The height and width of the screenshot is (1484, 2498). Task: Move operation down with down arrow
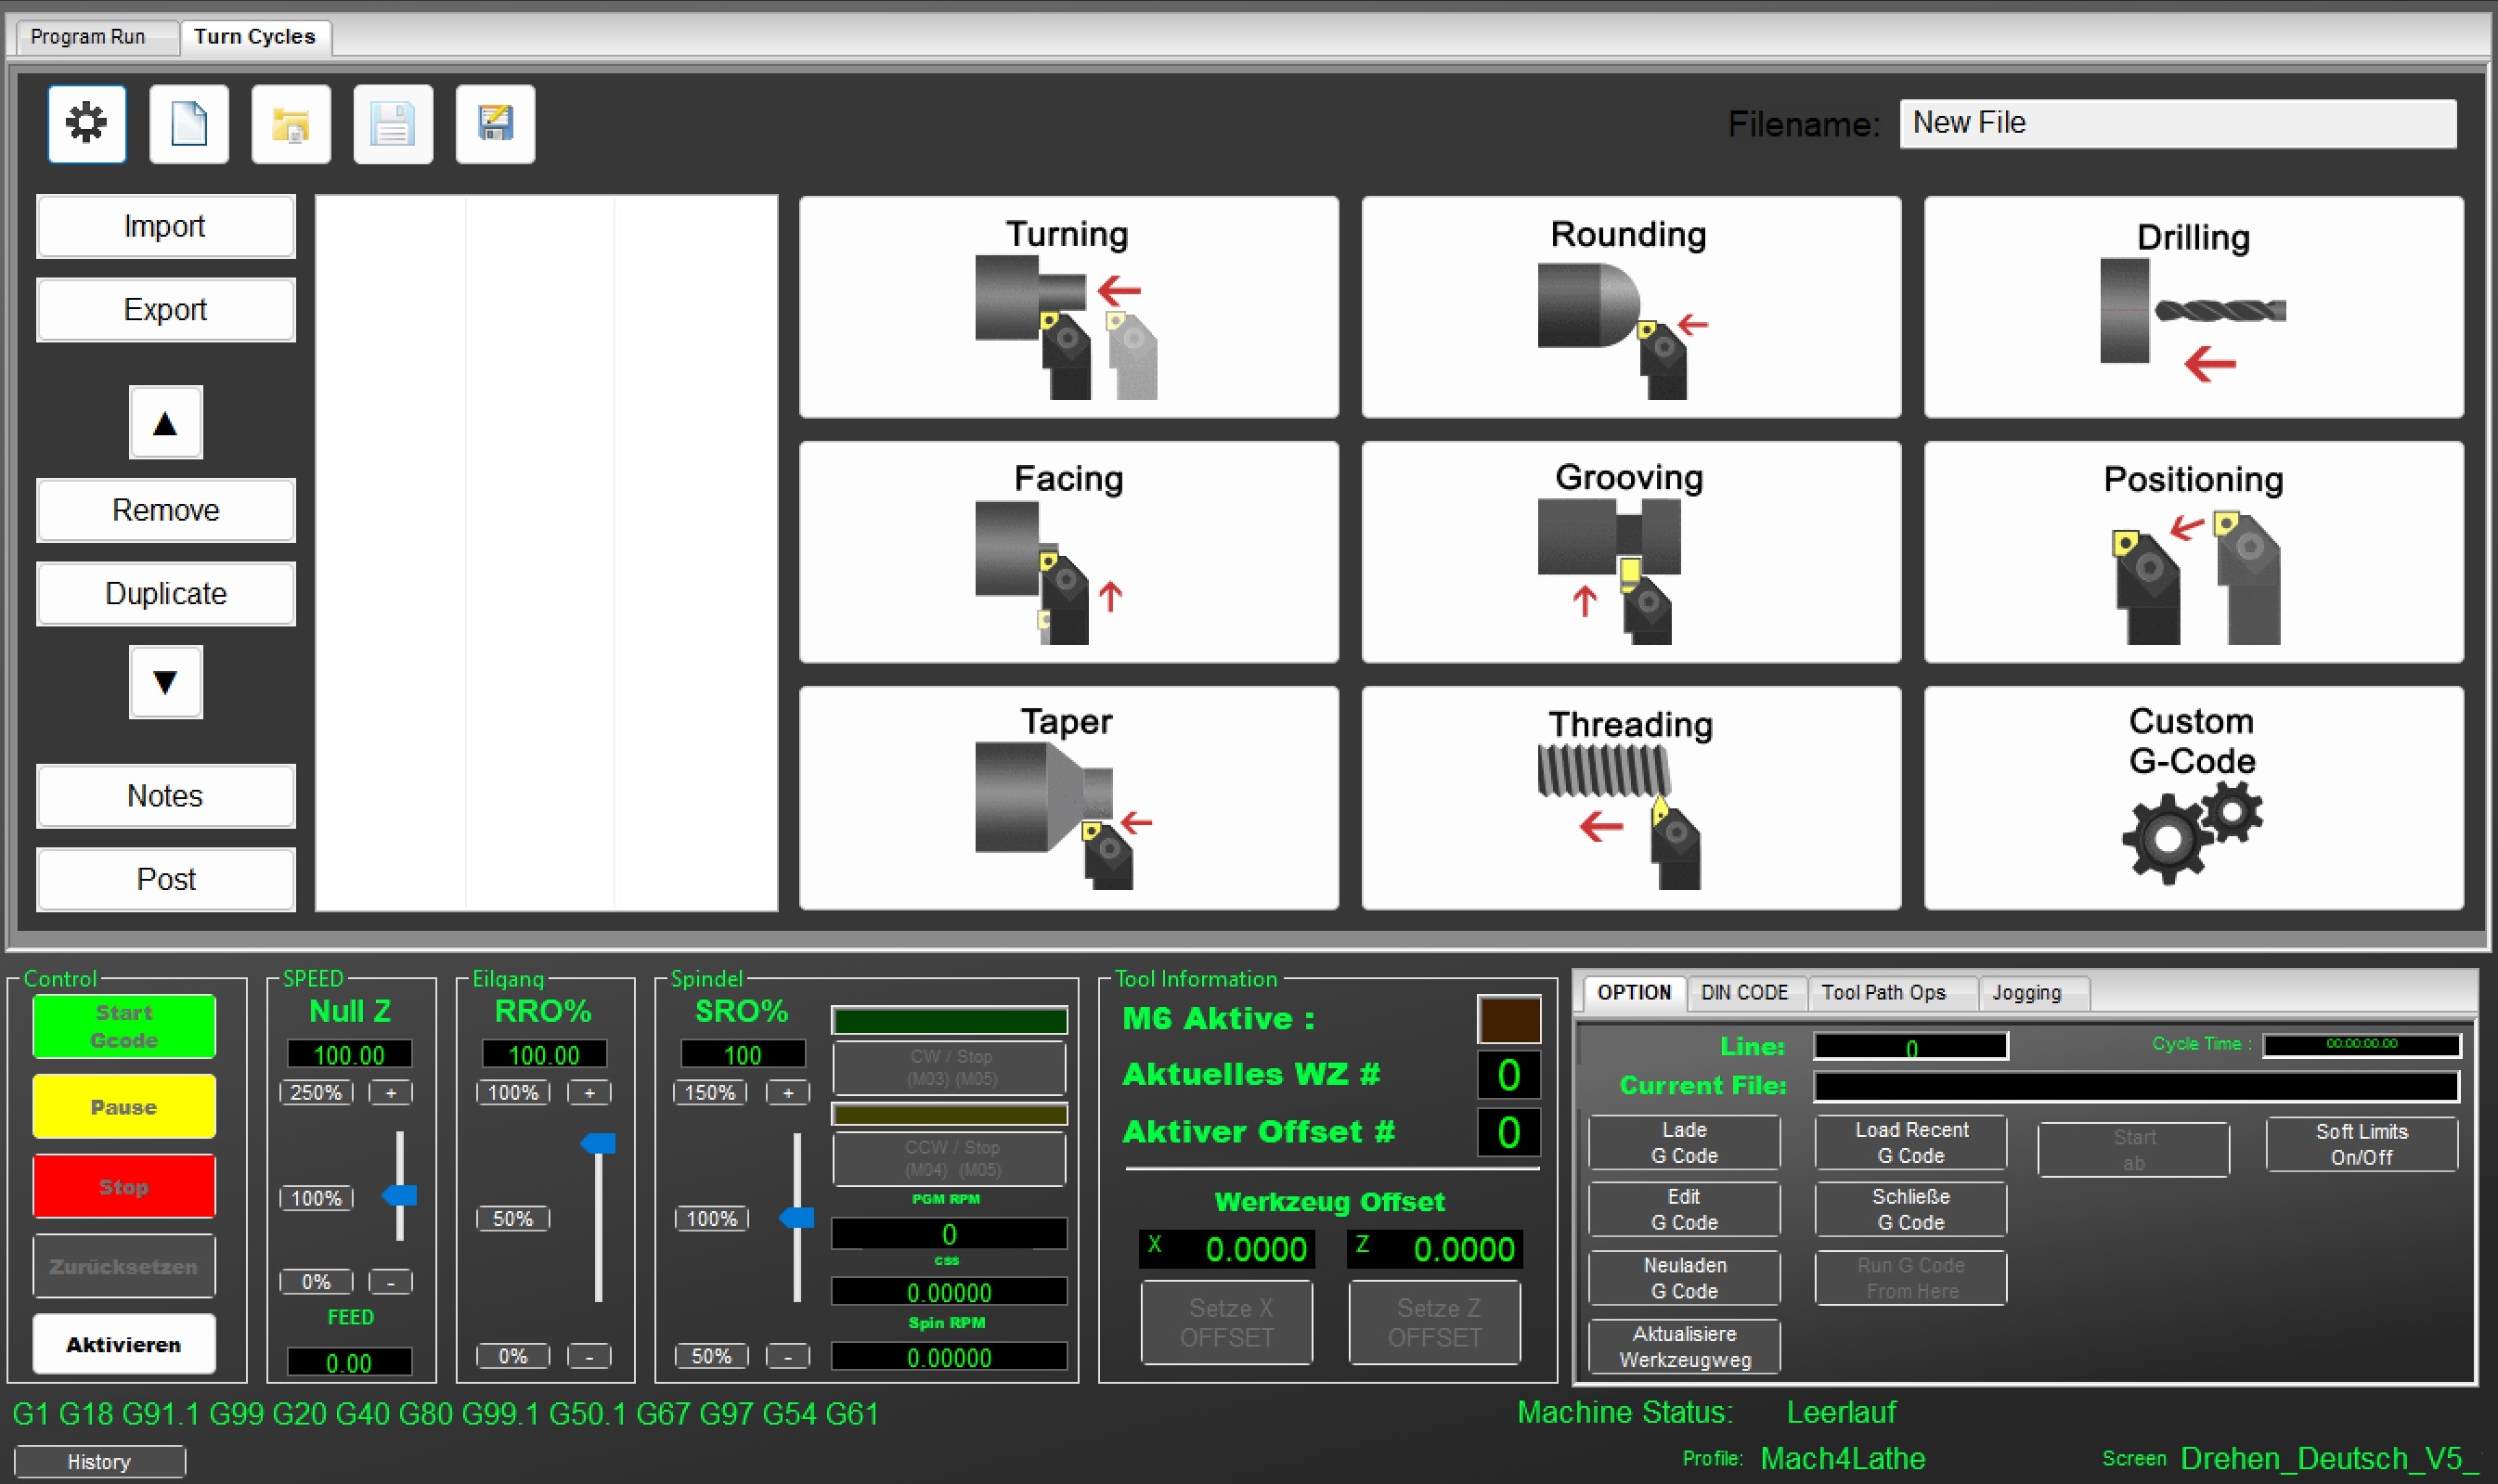point(166,682)
